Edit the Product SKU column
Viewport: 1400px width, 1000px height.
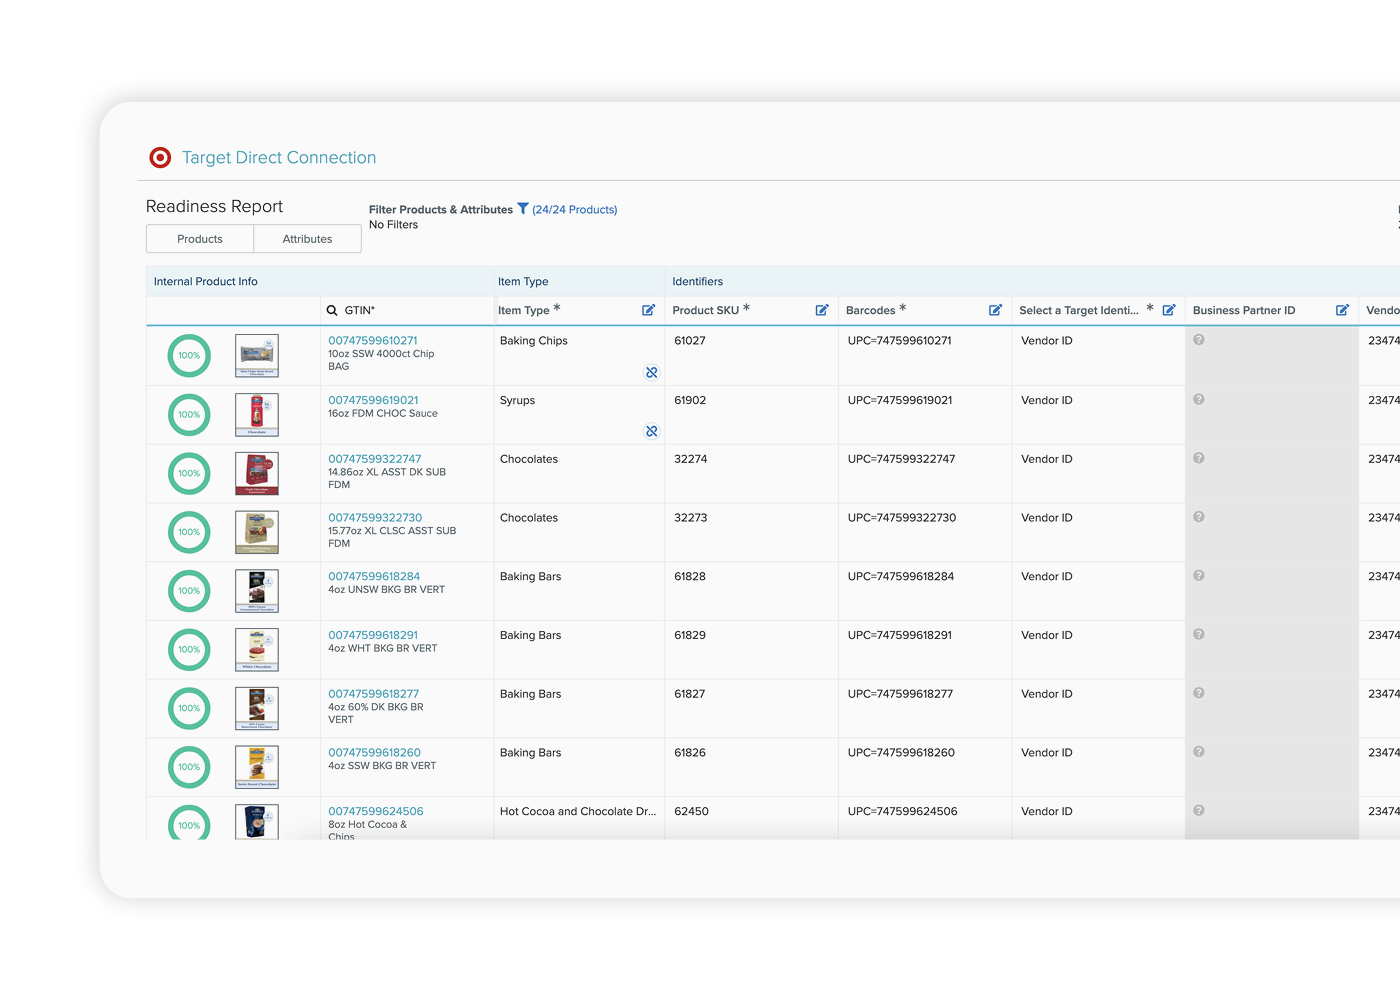click(x=822, y=310)
